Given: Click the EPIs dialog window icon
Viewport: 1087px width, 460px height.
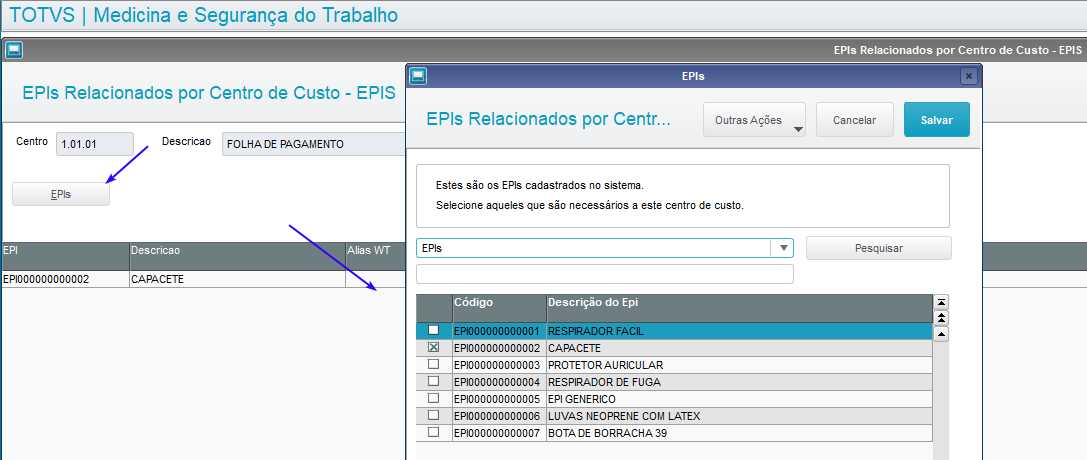Looking at the screenshot, I should tap(418, 76).
